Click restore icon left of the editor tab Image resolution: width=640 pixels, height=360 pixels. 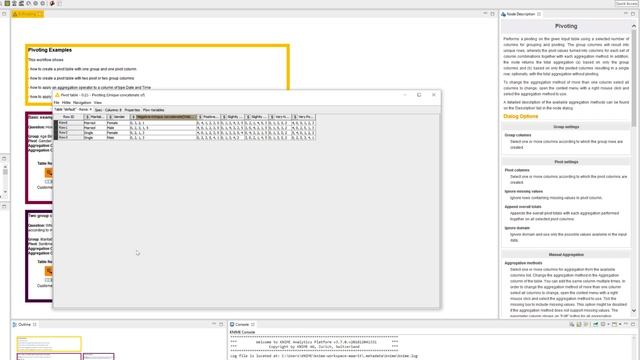click(x=4, y=14)
